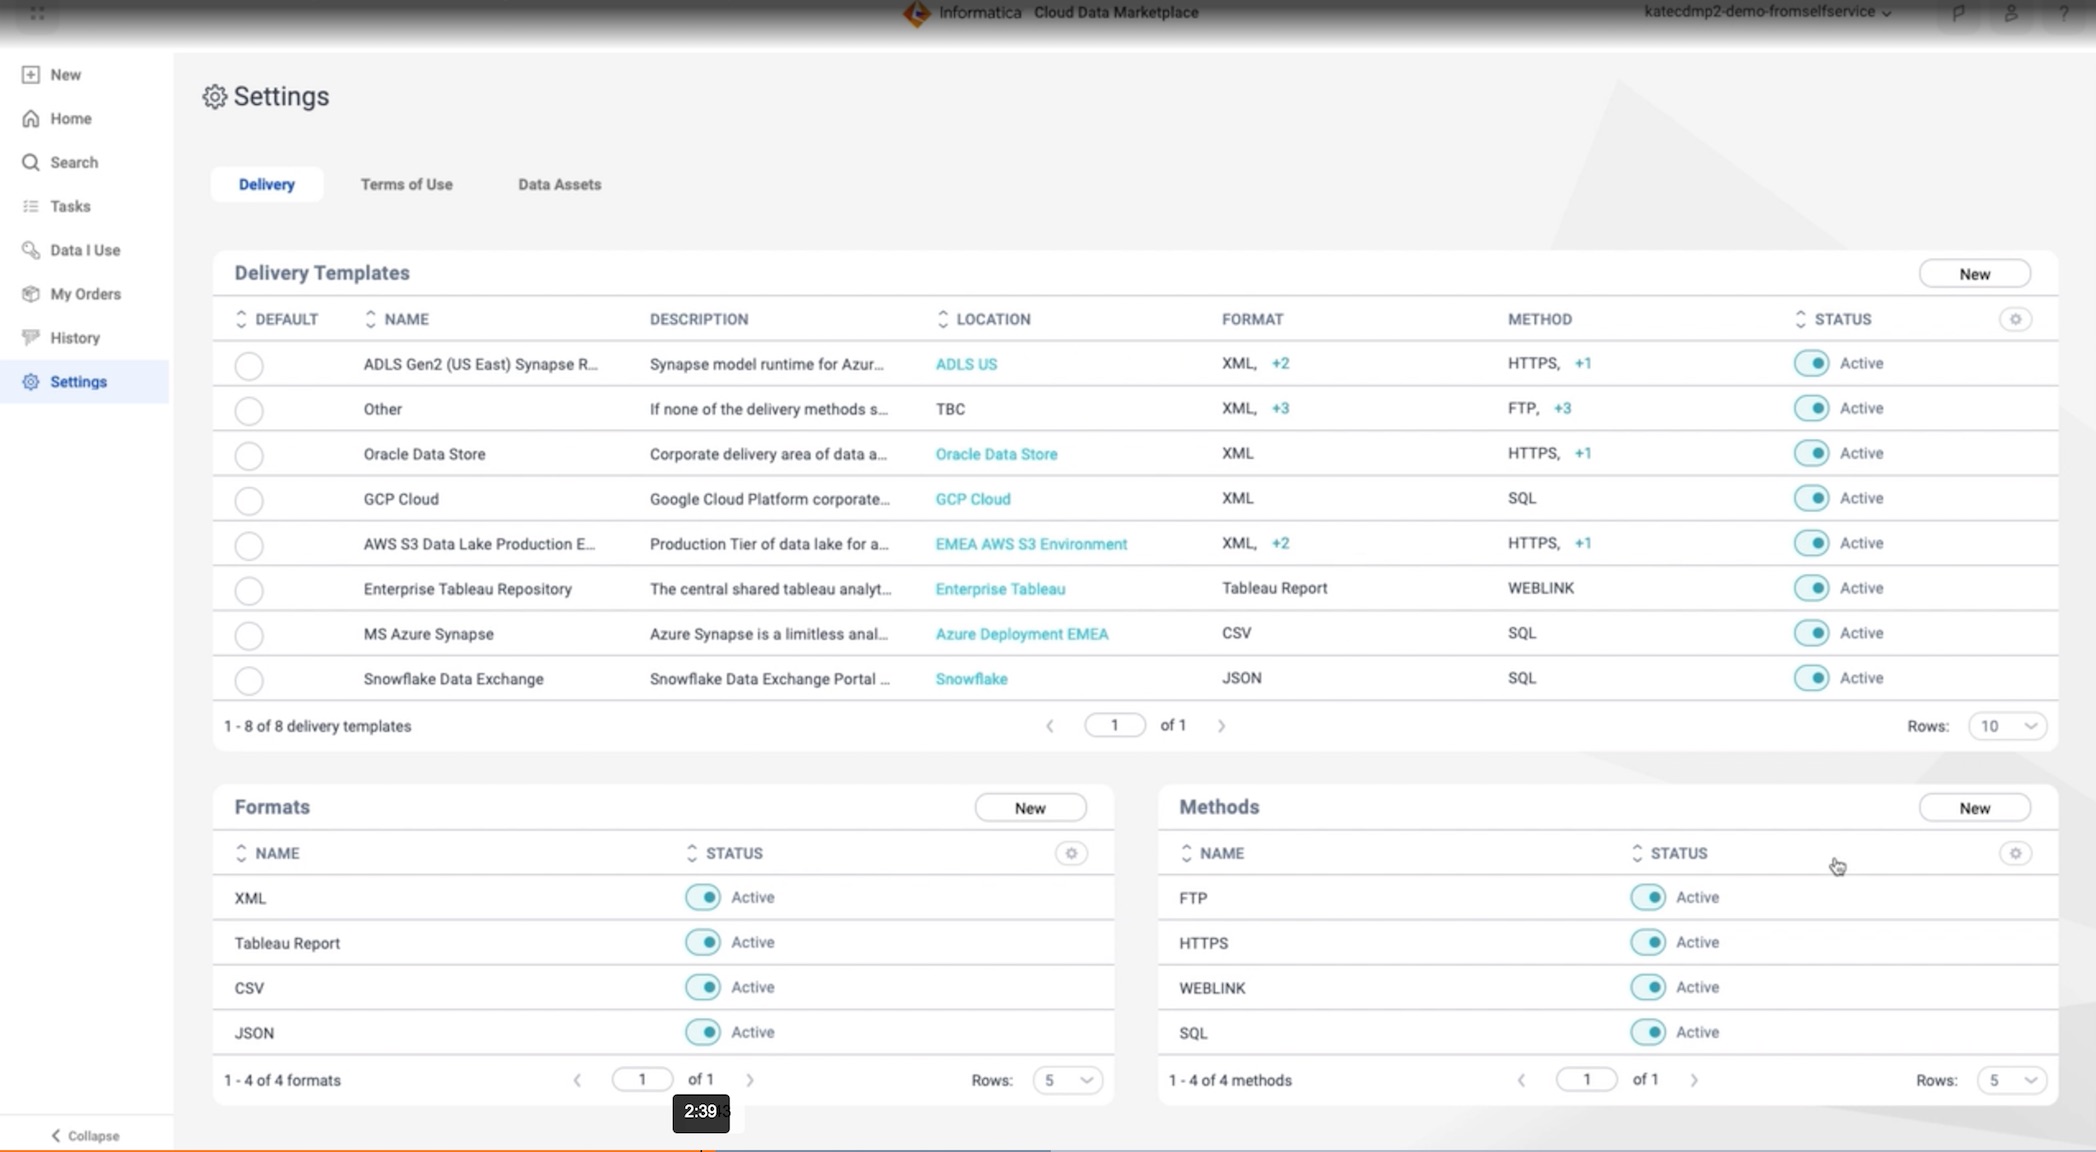Open EMEA AWS S3 Environment link
The height and width of the screenshot is (1152, 2096).
1031,545
